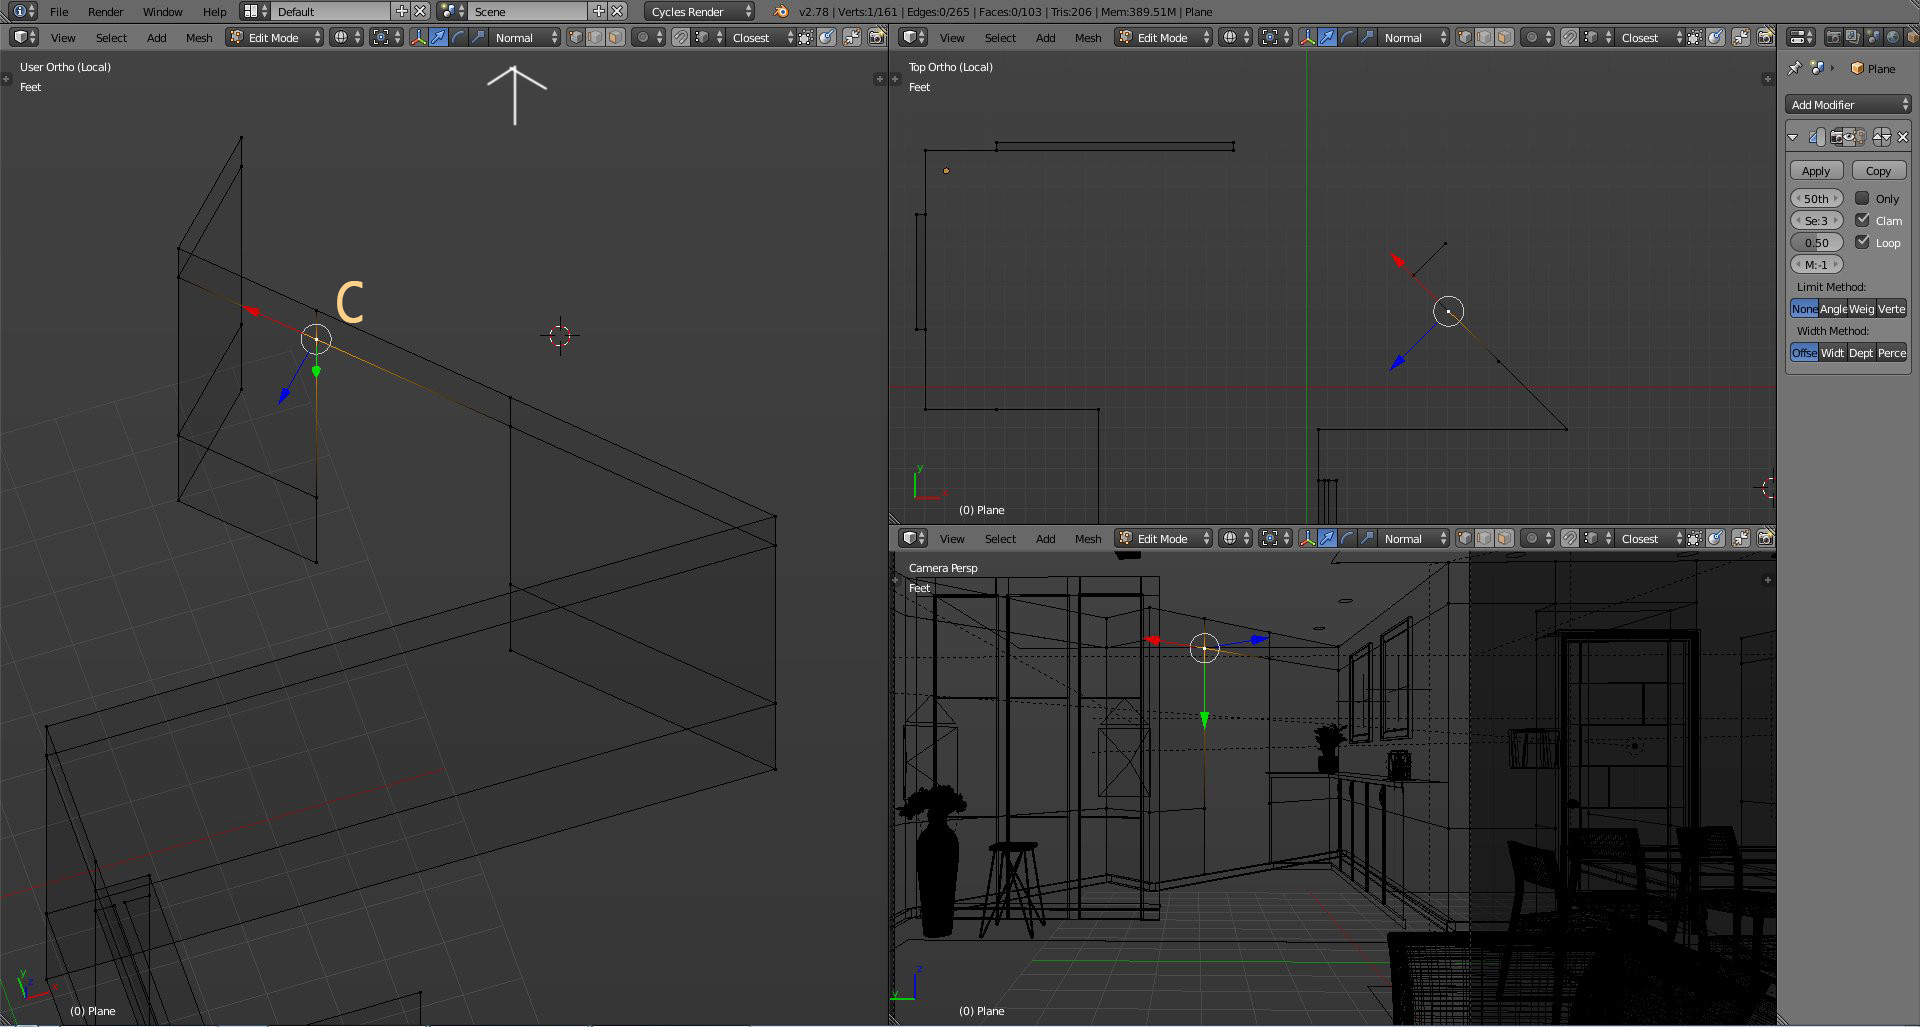
Task: Select rotate manipulator in left viewport
Action: click(x=458, y=37)
